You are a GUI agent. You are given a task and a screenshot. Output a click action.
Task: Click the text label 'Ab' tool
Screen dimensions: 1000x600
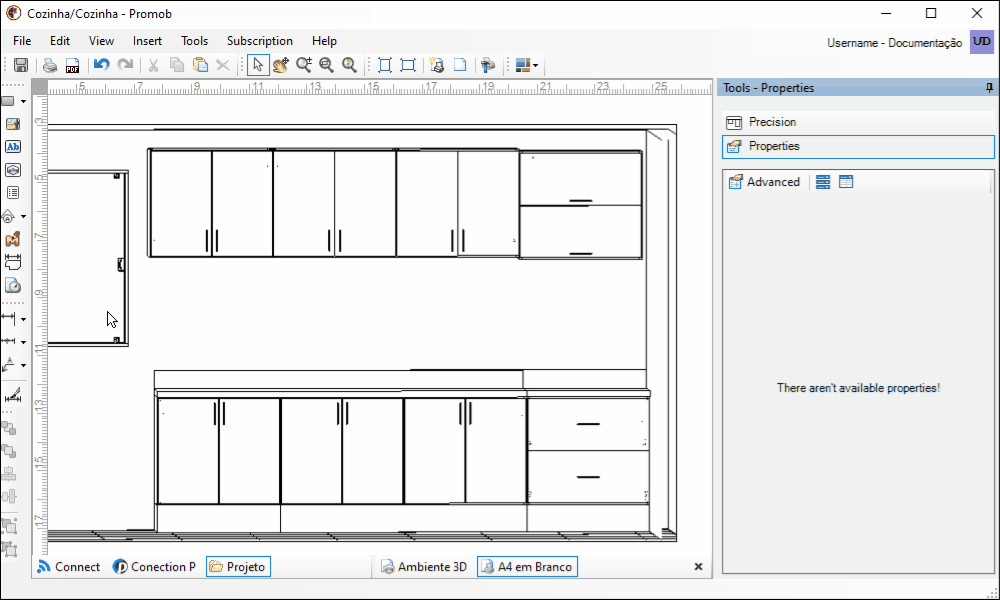[13, 146]
